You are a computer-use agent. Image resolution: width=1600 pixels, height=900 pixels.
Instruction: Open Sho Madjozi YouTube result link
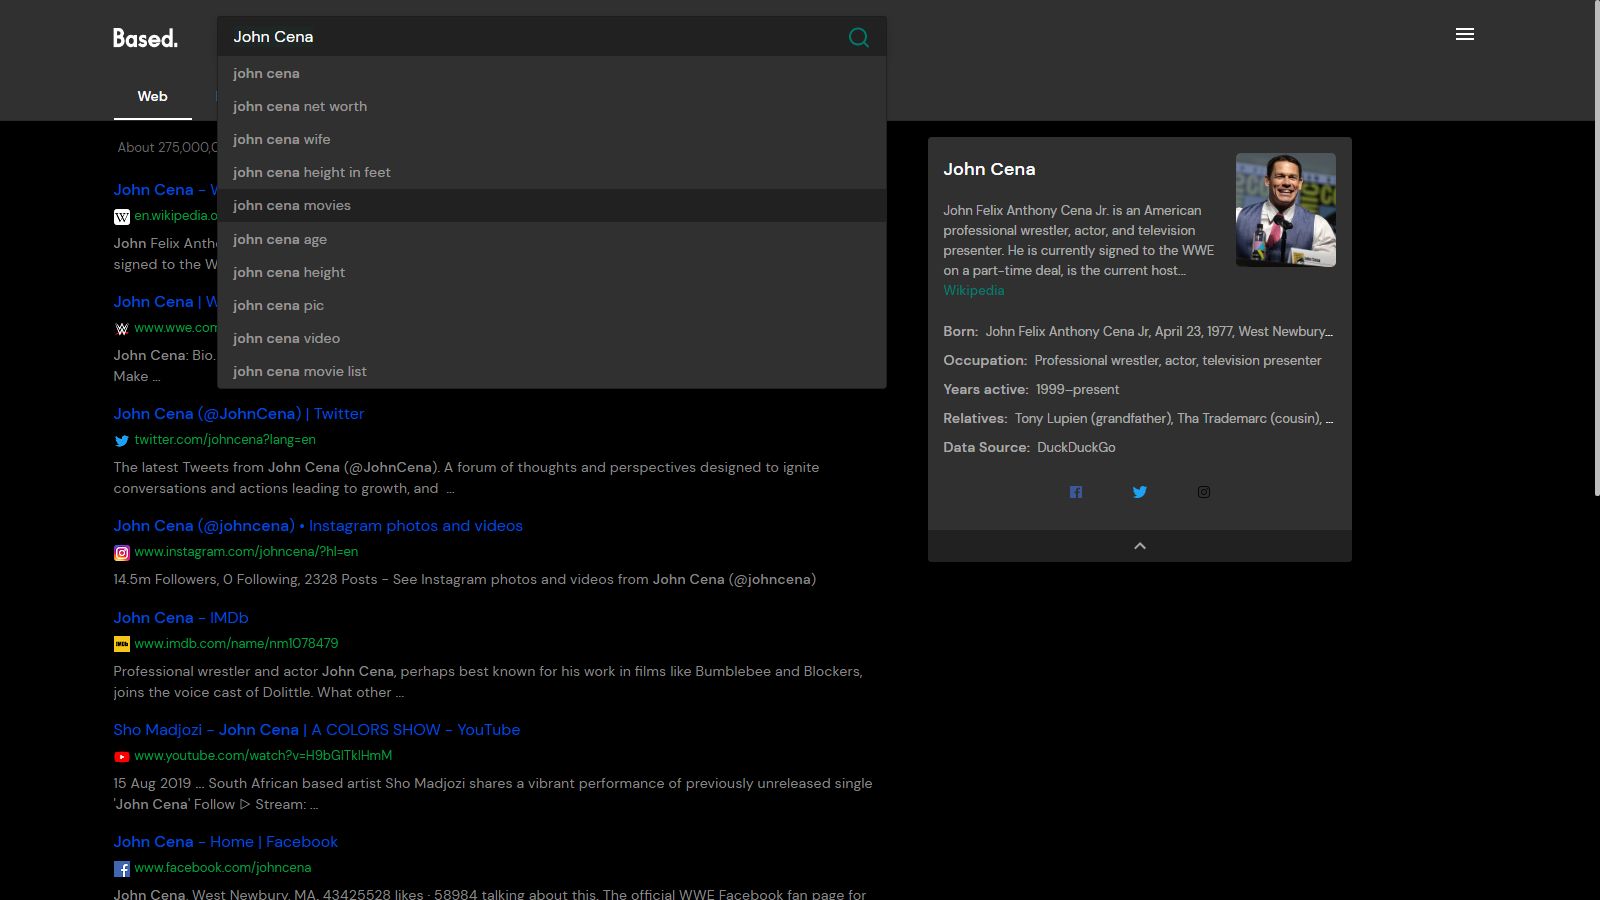[316, 730]
